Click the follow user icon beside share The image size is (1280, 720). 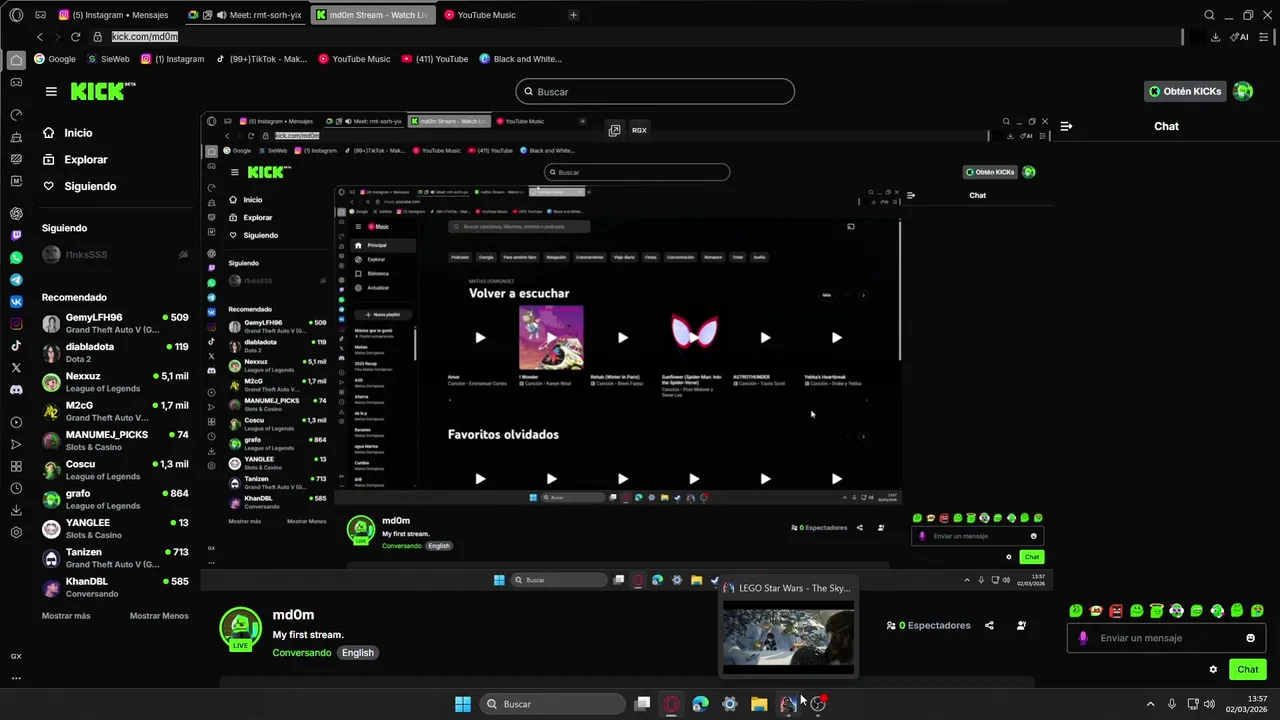click(1021, 626)
